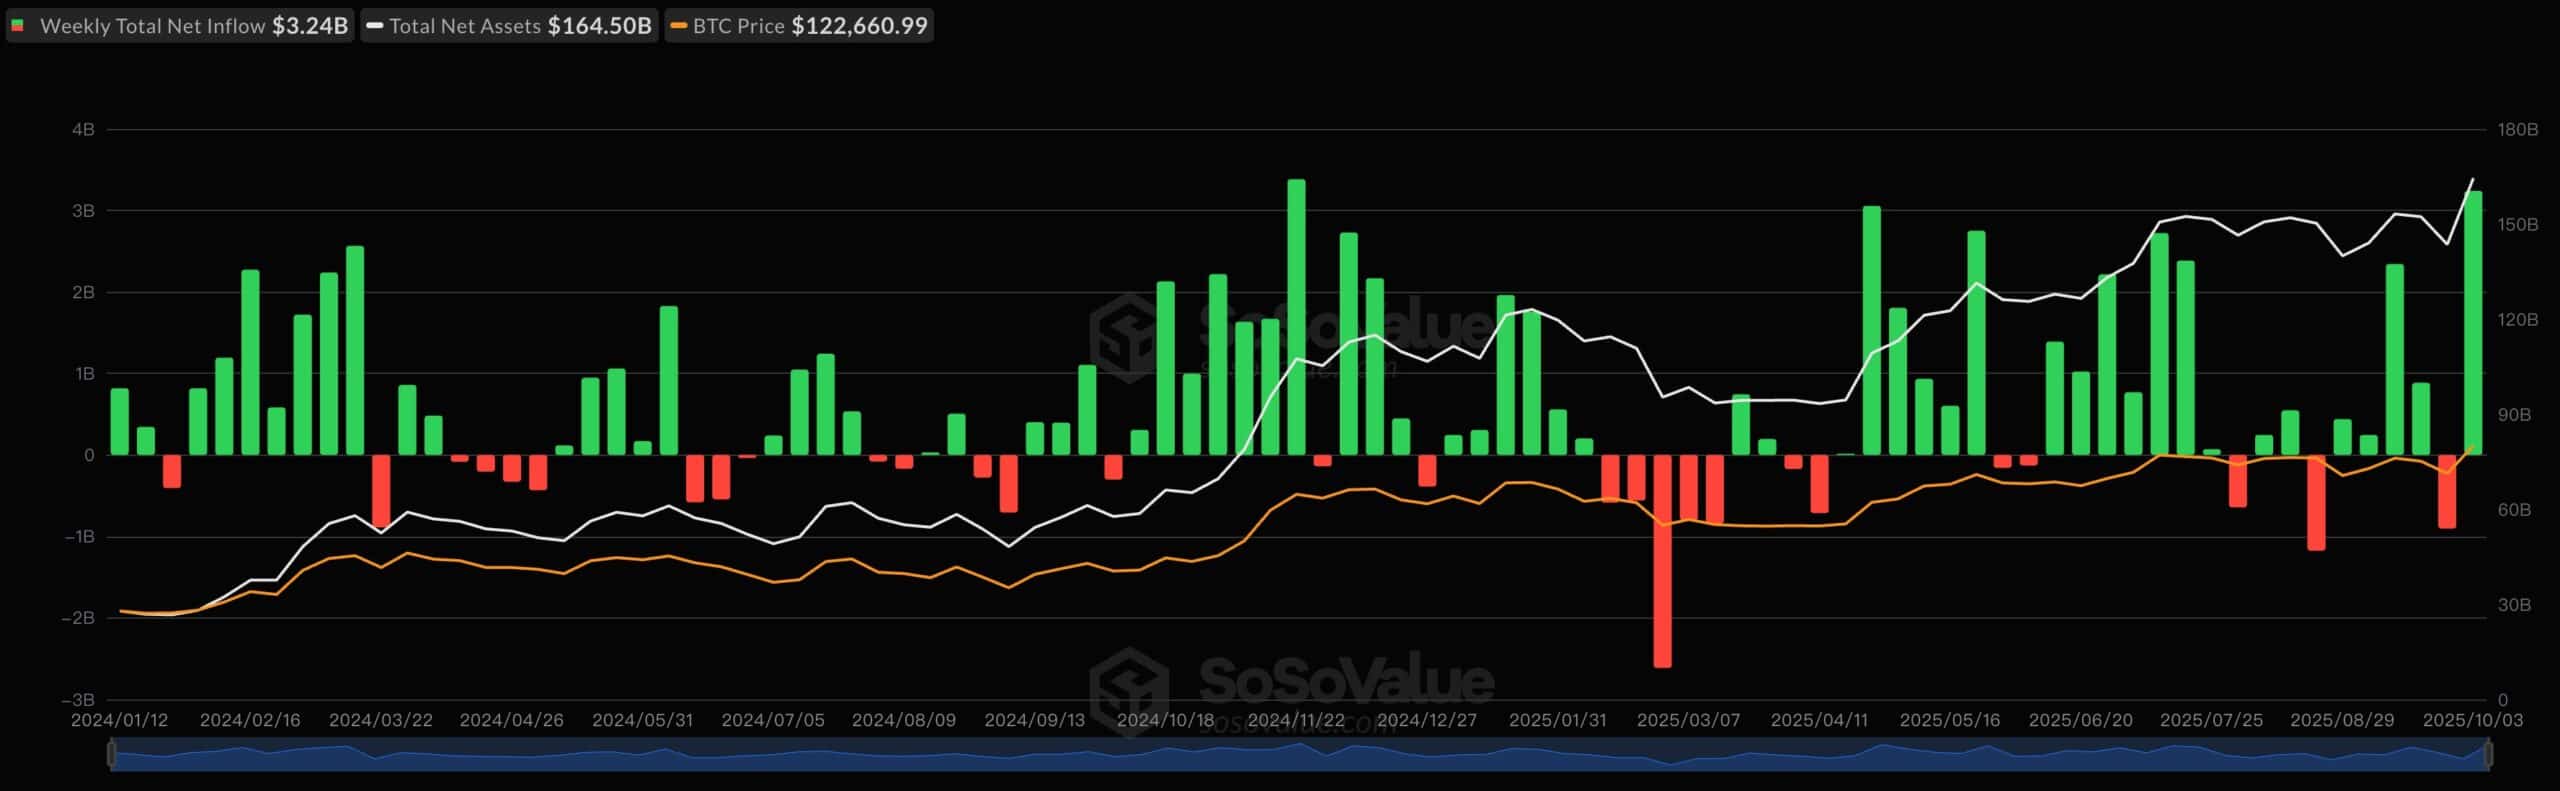Hide the Total Net Assets series

pyautogui.click(x=510, y=26)
